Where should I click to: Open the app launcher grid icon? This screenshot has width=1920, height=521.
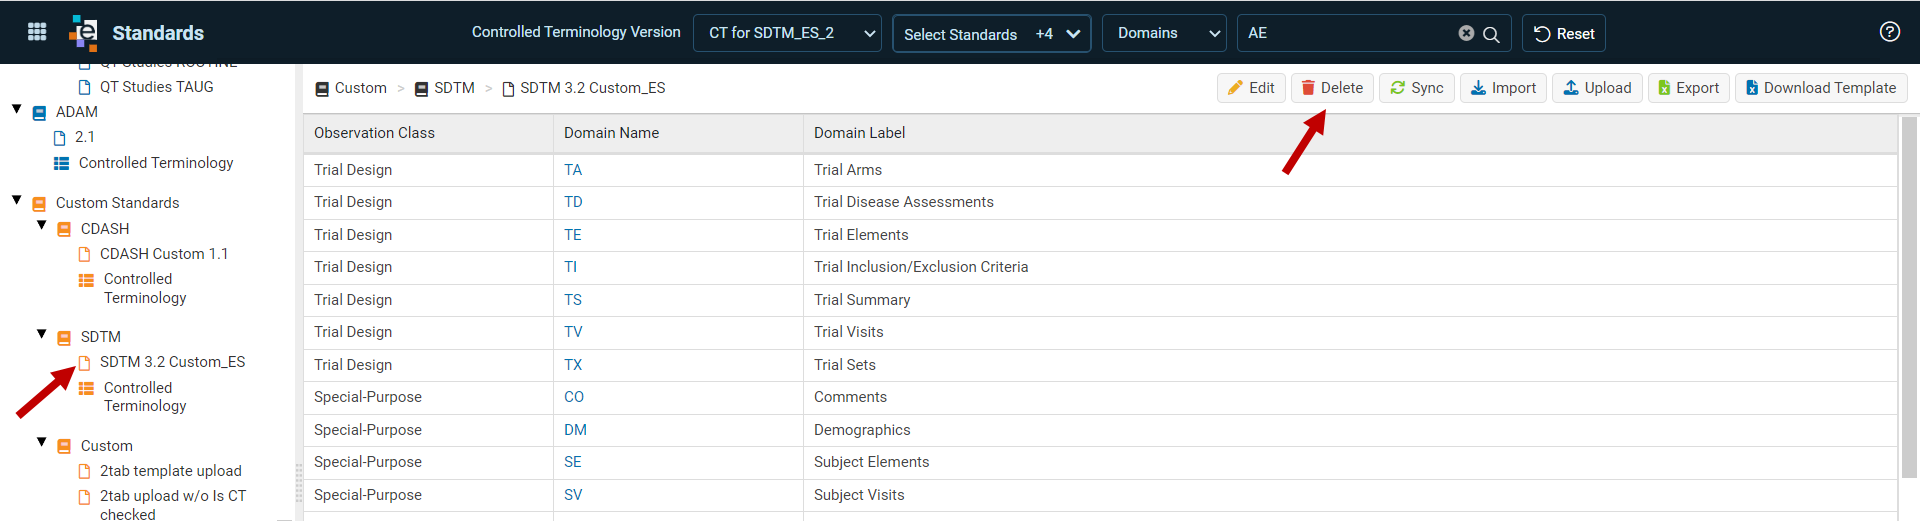point(37,32)
